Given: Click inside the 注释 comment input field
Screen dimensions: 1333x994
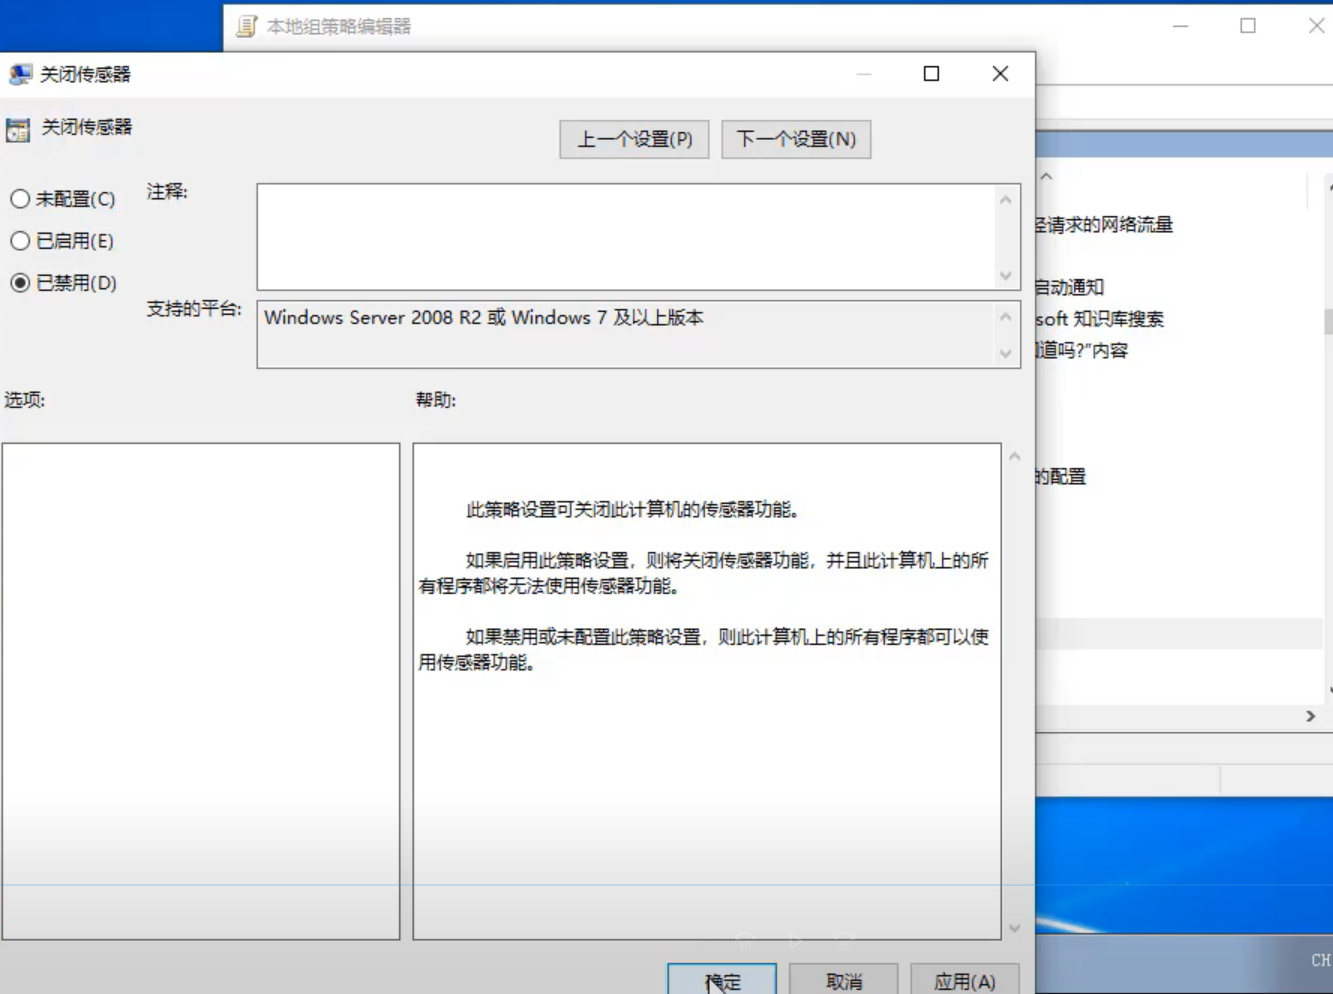Looking at the screenshot, I should (x=630, y=235).
